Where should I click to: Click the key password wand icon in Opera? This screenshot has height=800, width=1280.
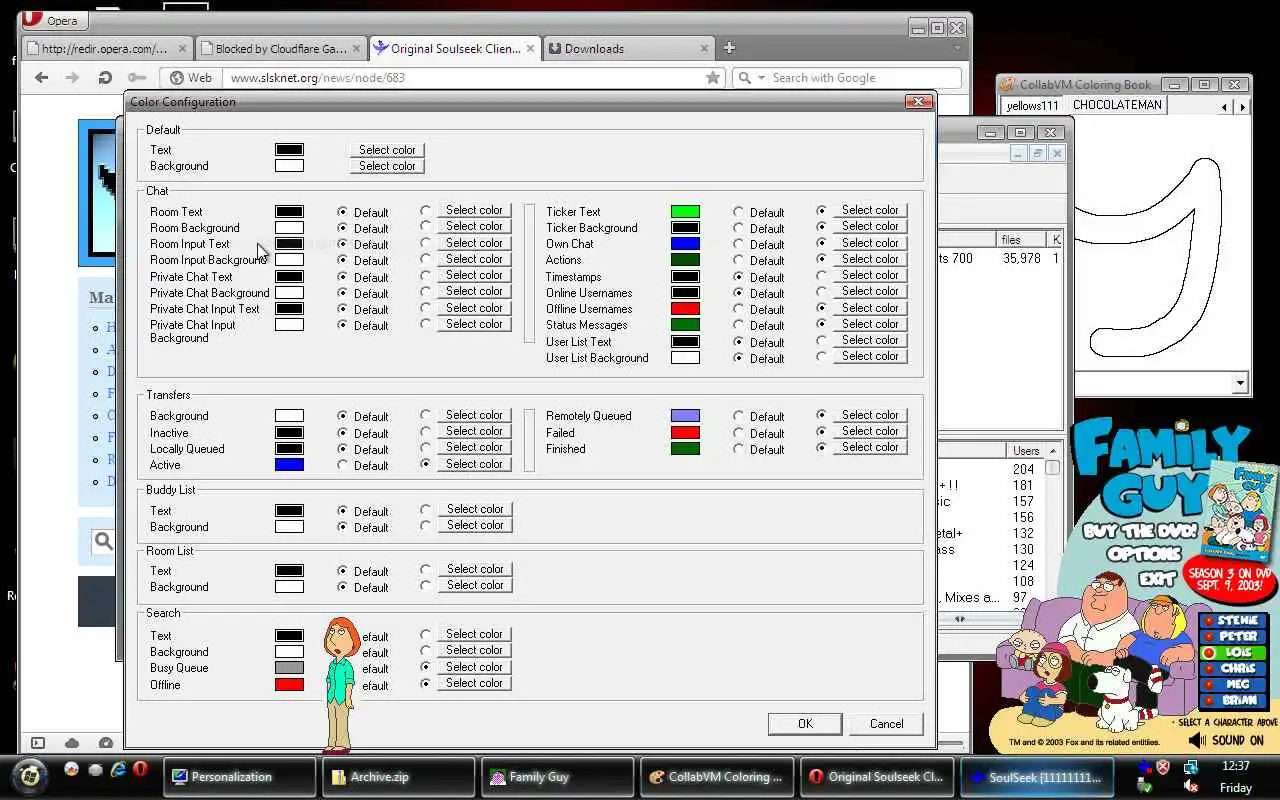[137, 77]
